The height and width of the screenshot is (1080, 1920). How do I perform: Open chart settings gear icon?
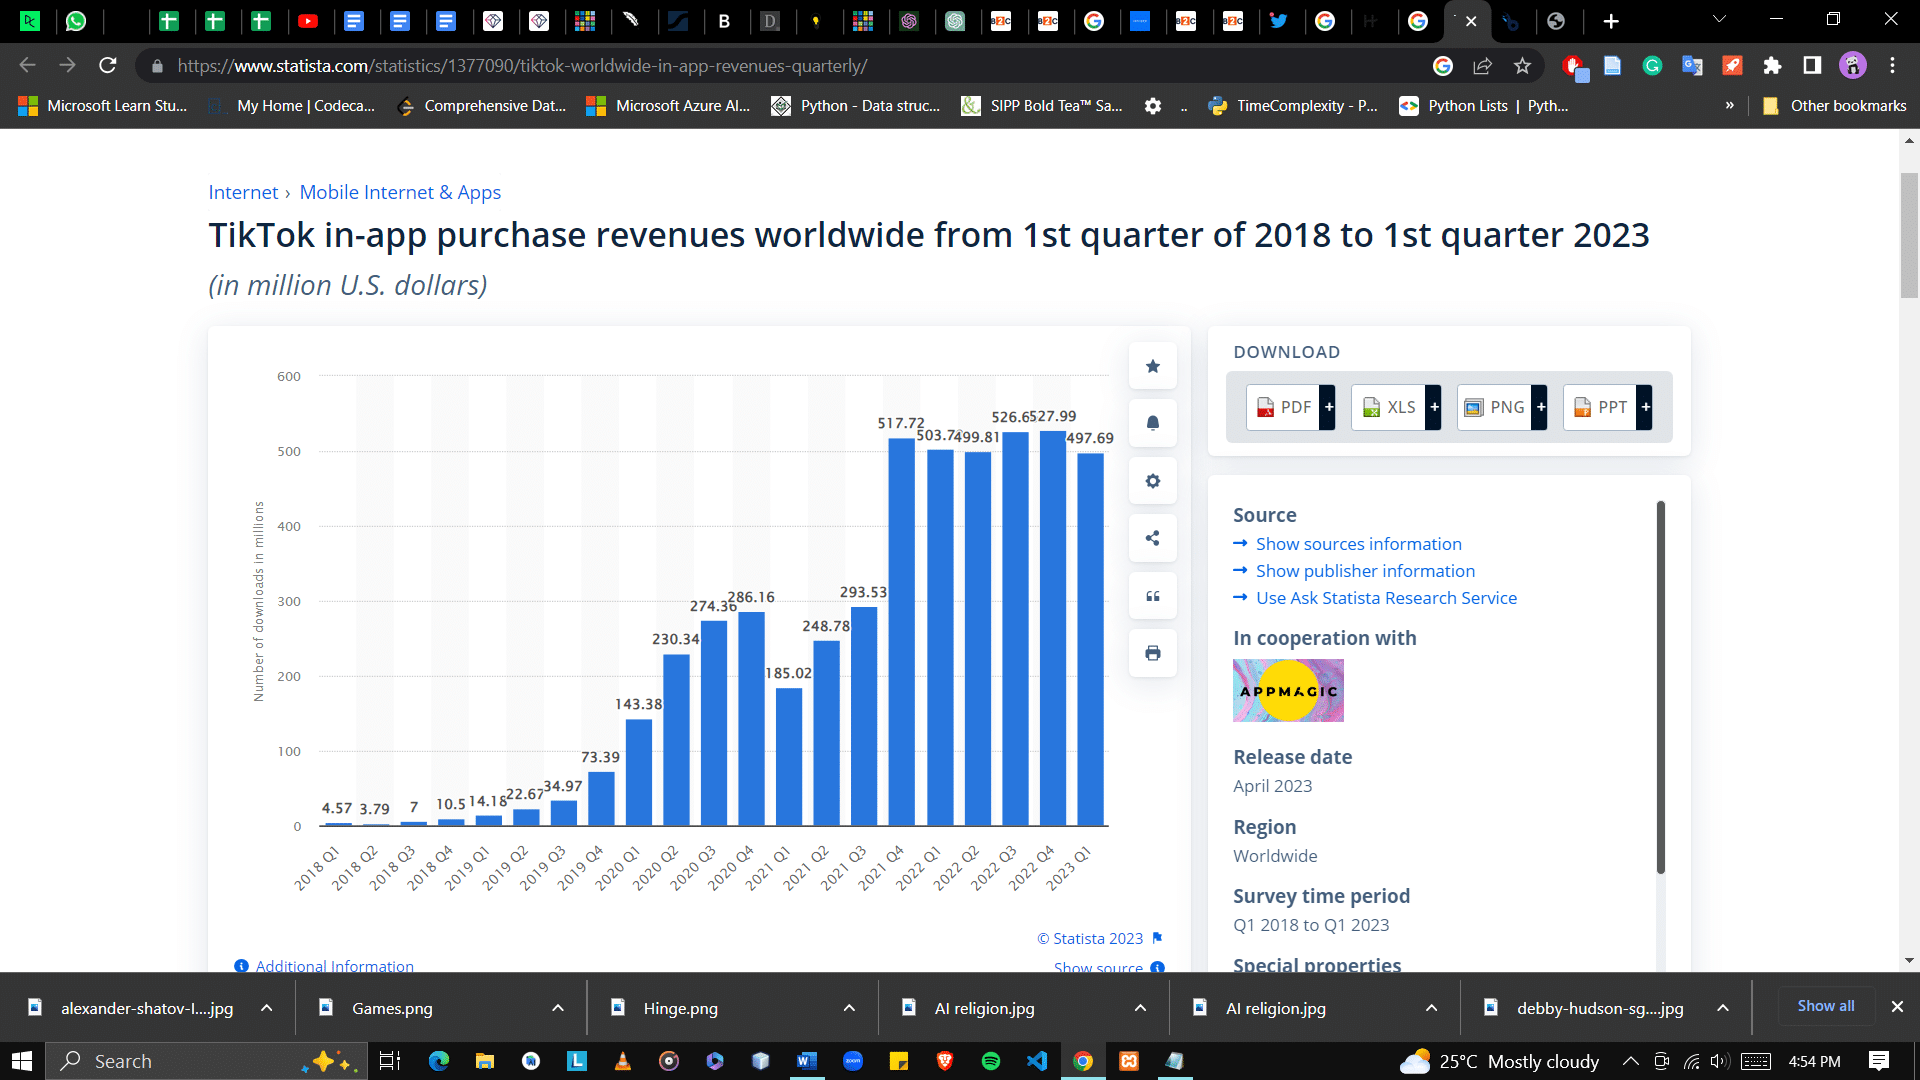coord(1152,481)
